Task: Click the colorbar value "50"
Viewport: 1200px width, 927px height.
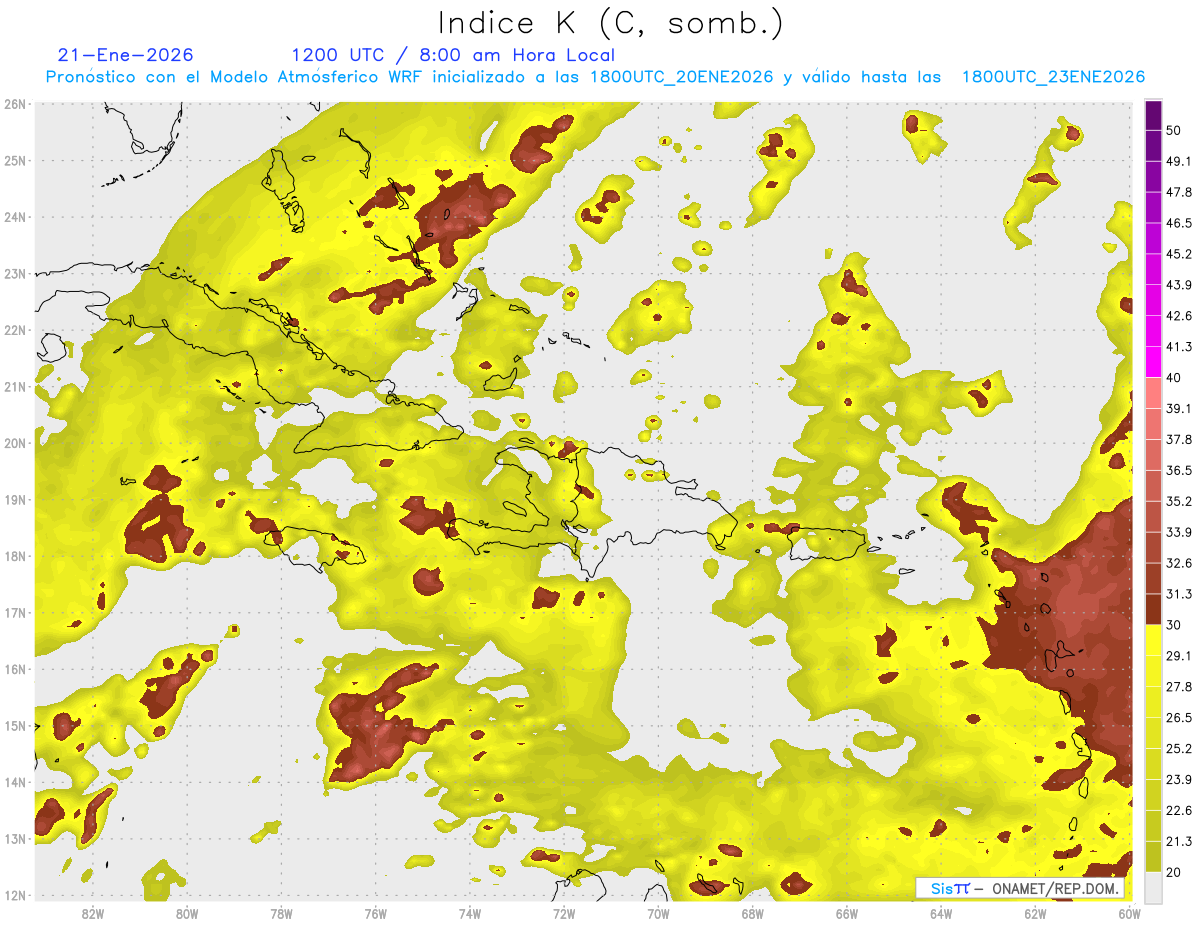Action: tap(1175, 131)
